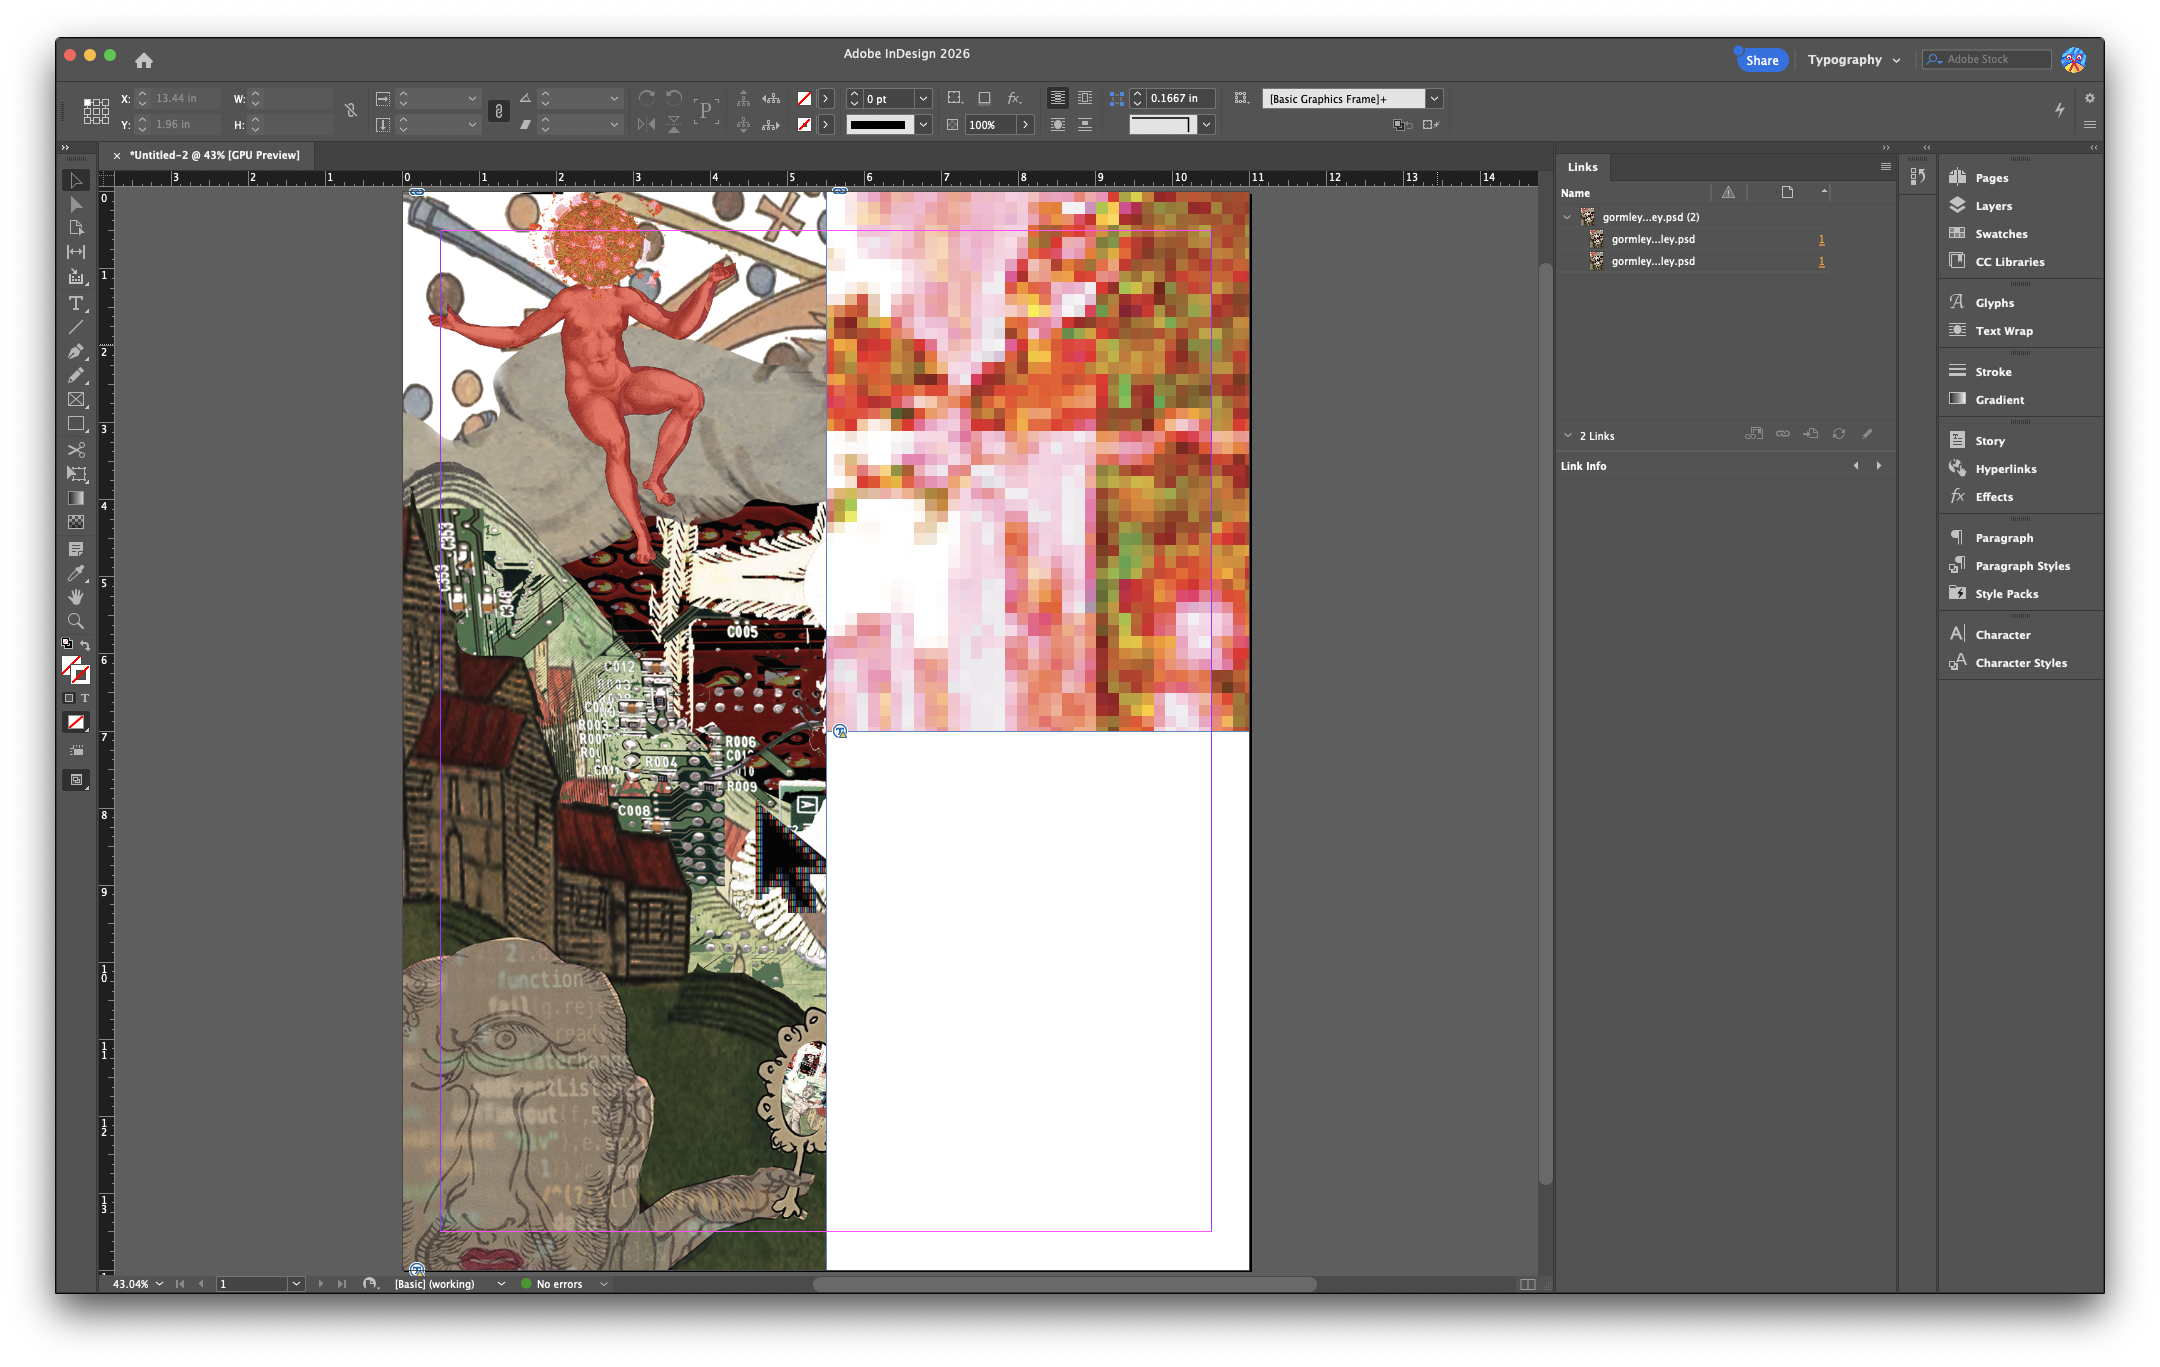
Task: Click Relink icon in Links panel
Action: [x=1783, y=434]
